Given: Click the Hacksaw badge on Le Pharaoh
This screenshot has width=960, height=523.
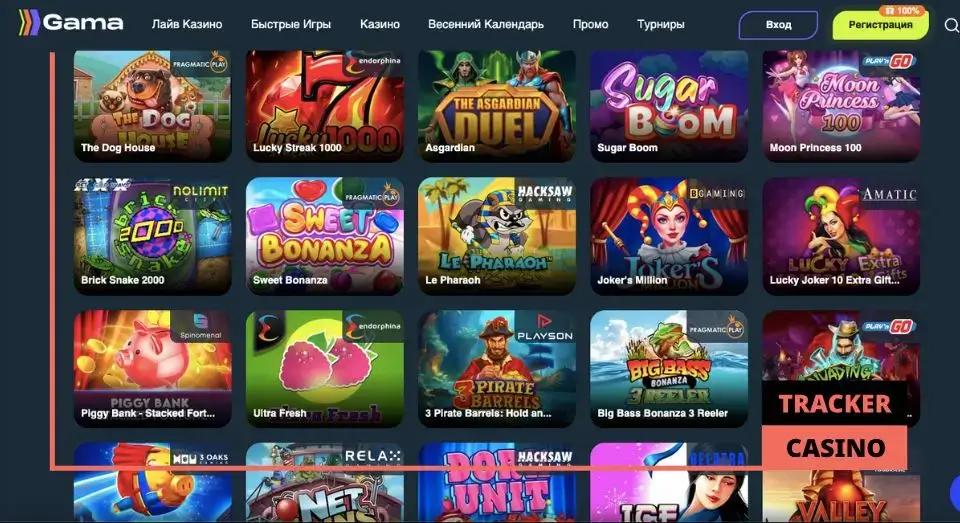Looking at the screenshot, I should click(544, 193).
